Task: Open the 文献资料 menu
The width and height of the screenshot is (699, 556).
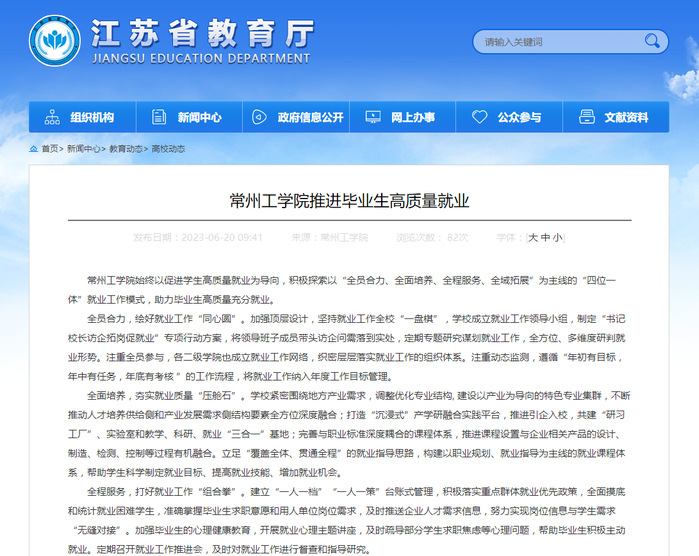Action: [x=616, y=117]
